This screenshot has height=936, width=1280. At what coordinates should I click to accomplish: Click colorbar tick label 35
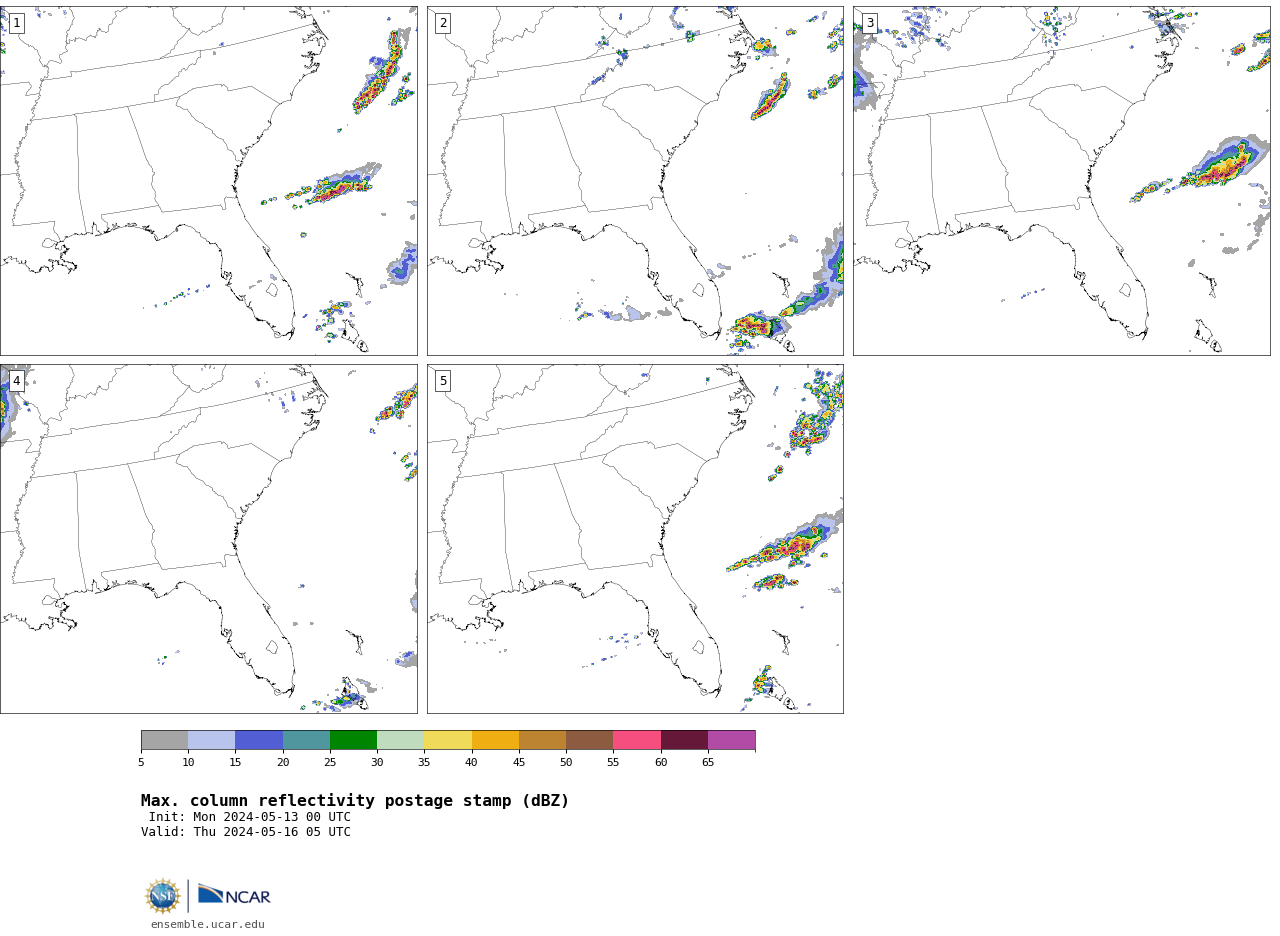[x=424, y=763]
